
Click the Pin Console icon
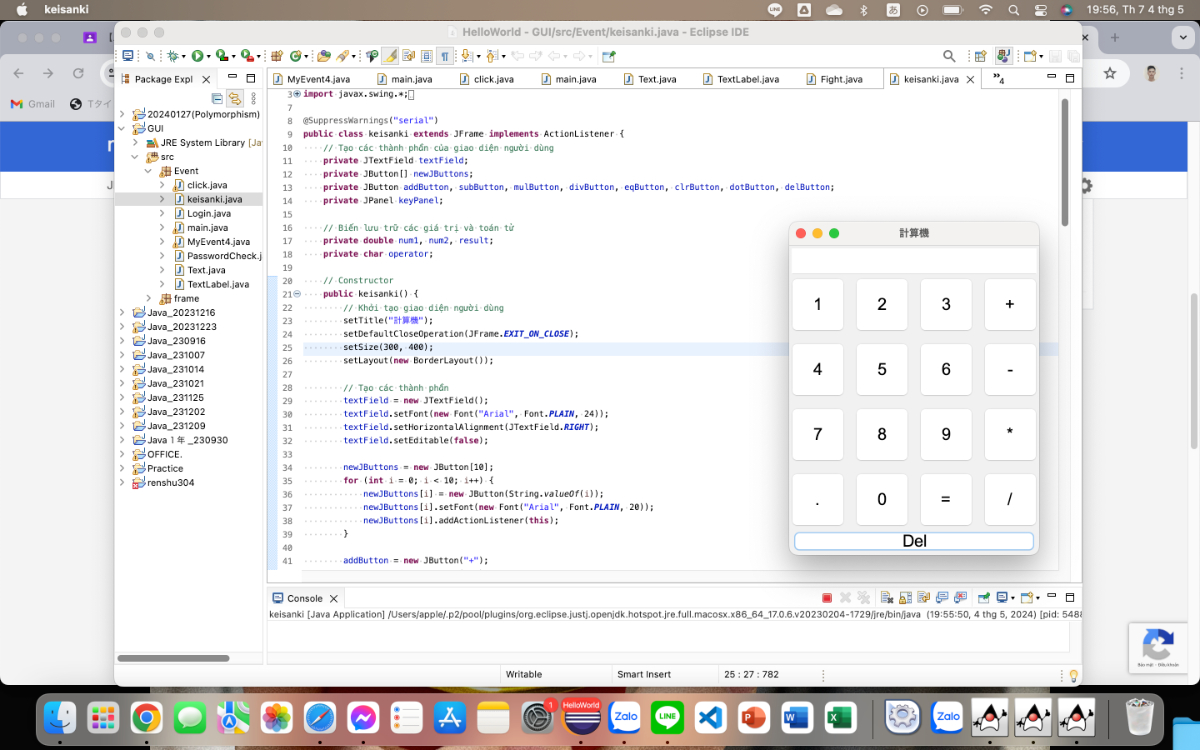[984, 598]
